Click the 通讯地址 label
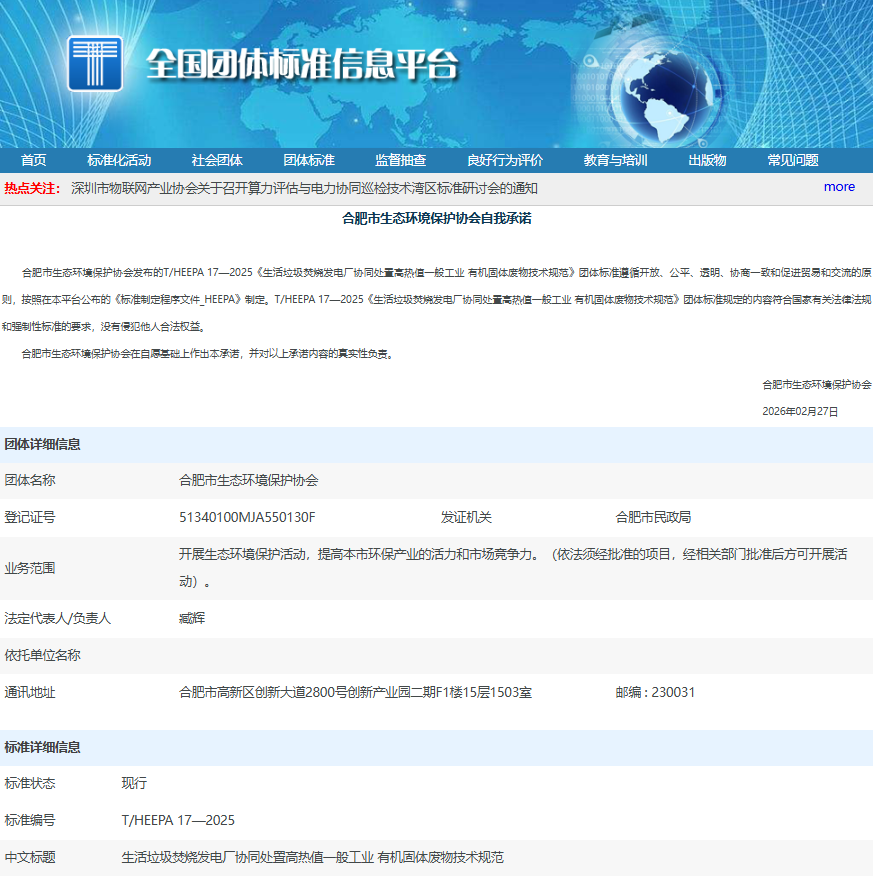Viewport: 873px width, 878px height. [x=30, y=693]
